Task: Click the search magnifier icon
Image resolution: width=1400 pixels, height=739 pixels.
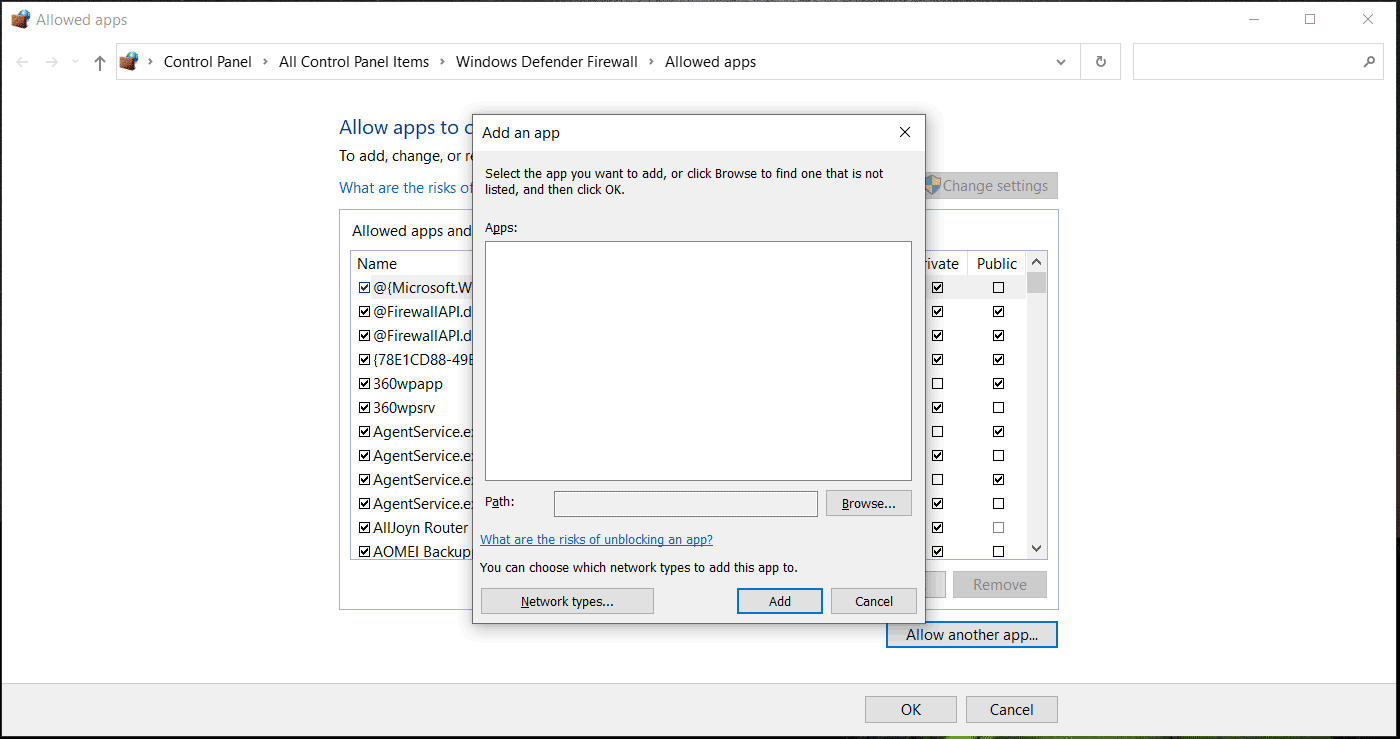Action: (x=1369, y=62)
